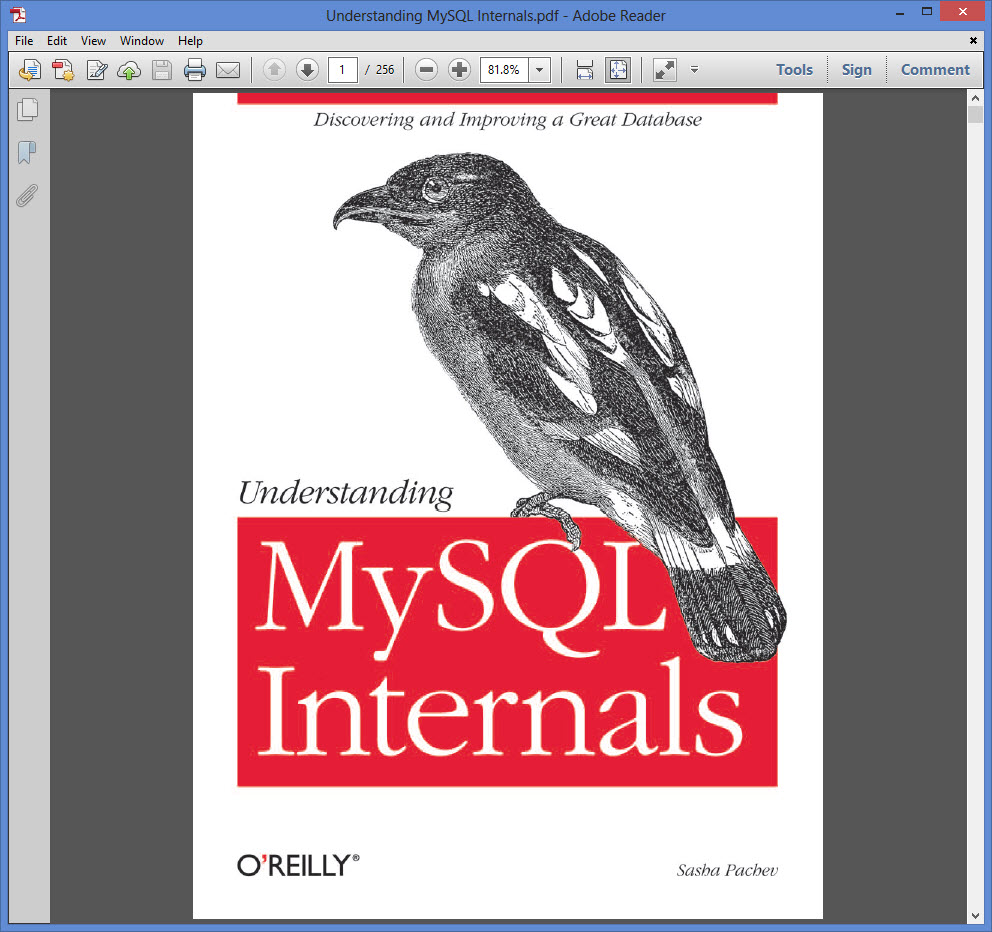Click the Convert file to PDF icon
Screen dimensions: 992x932
point(63,70)
